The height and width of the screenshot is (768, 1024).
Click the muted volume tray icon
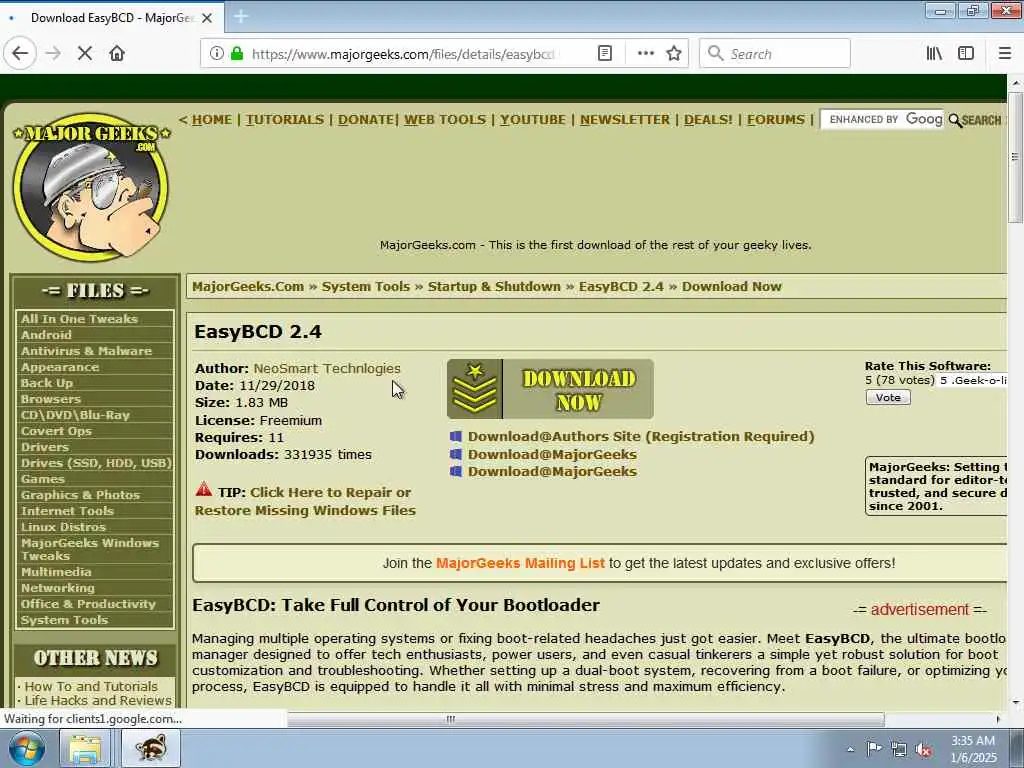coord(923,750)
